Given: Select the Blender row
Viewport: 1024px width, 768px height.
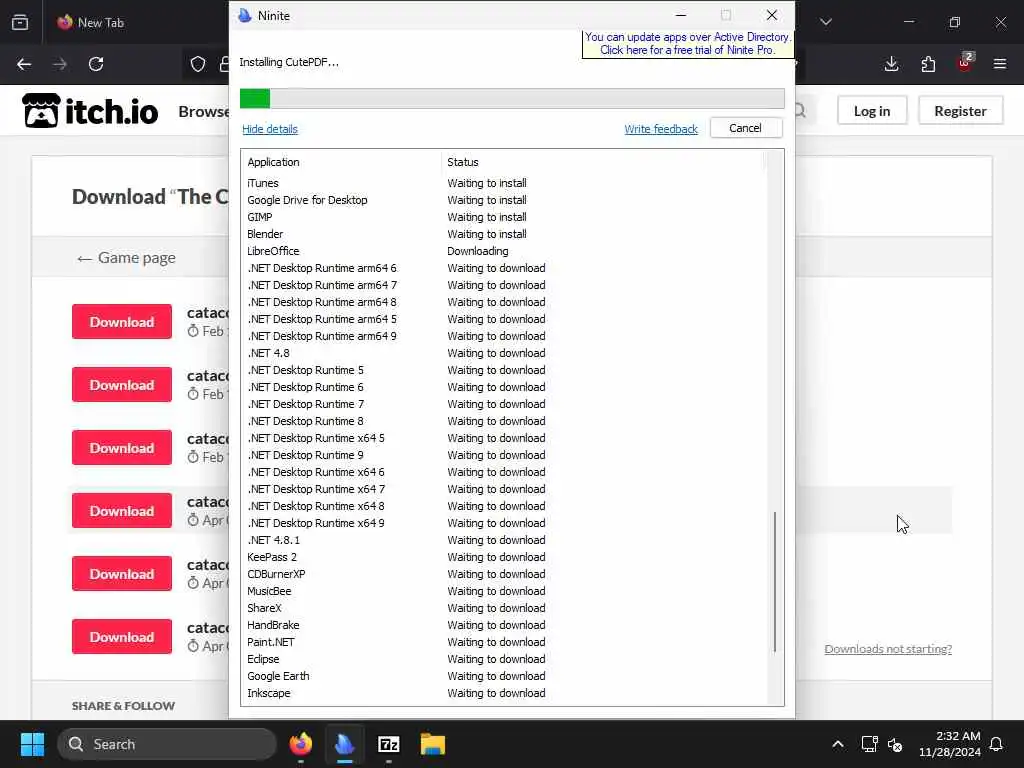Looking at the screenshot, I should [x=504, y=234].
